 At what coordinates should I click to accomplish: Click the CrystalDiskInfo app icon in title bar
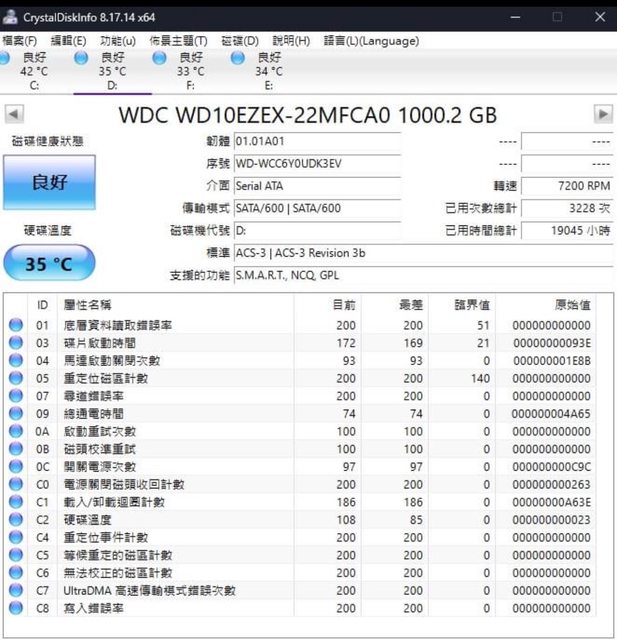coord(10,18)
